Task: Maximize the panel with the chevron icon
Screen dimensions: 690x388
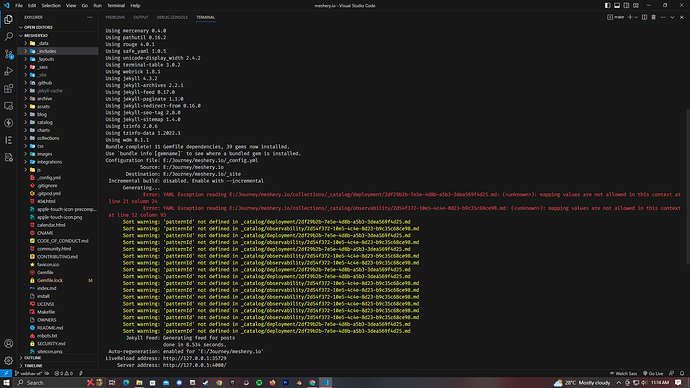Action: coord(672,17)
